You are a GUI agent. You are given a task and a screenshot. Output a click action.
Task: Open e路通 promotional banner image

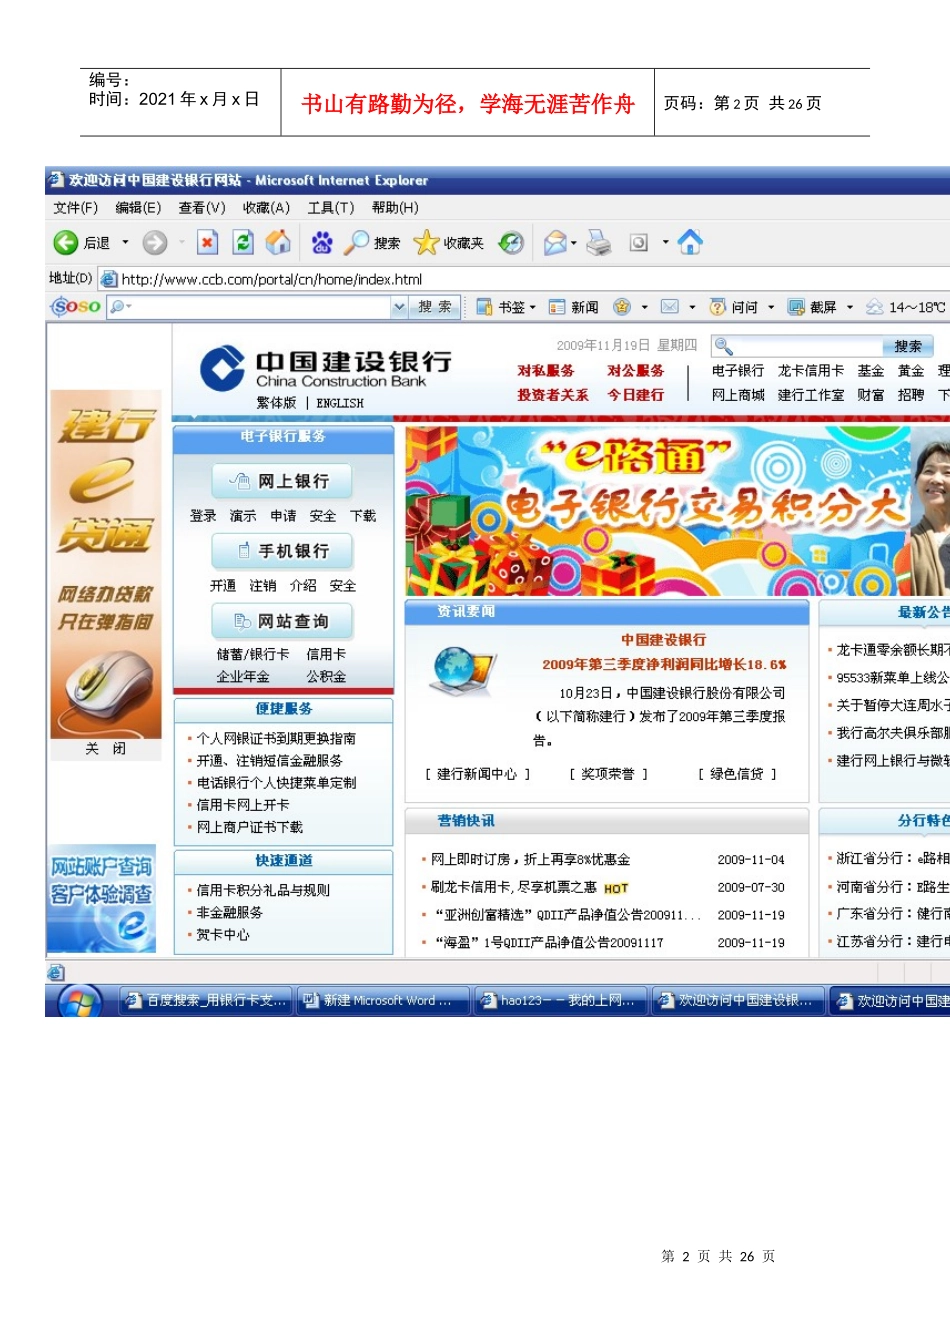click(677, 511)
